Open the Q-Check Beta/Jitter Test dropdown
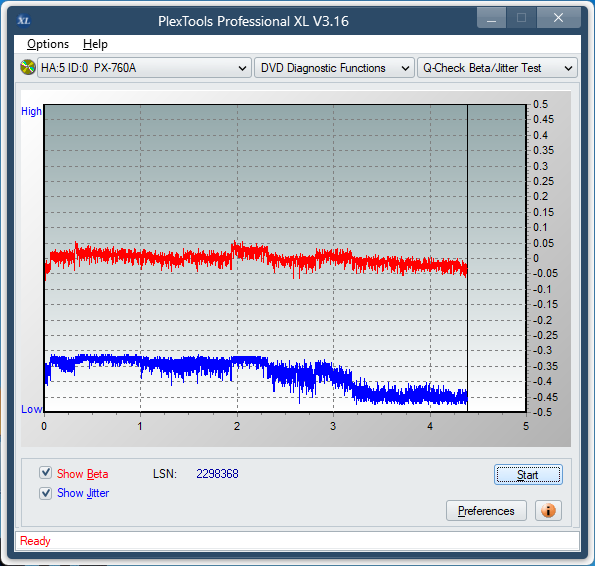The height and width of the screenshot is (566, 595). tap(497, 68)
